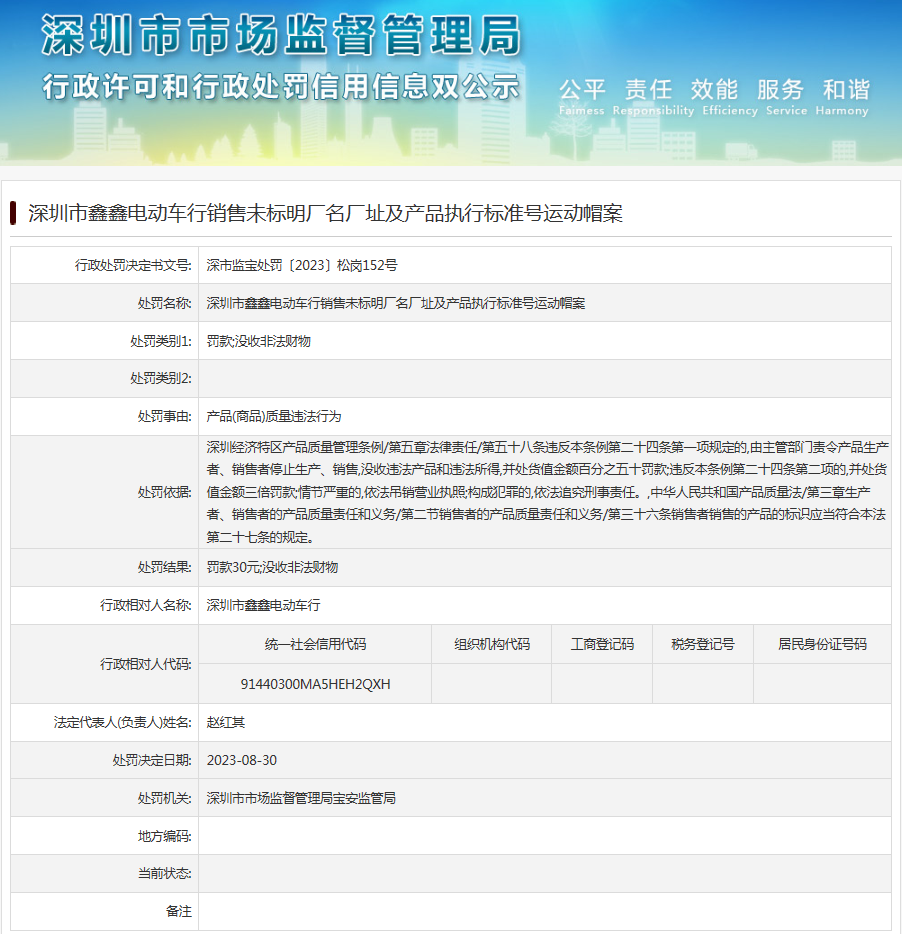The height and width of the screenshot is (934, 902).
Task: Click the 和谐 Harmony slogan text
Action: [x=842, y=97]
